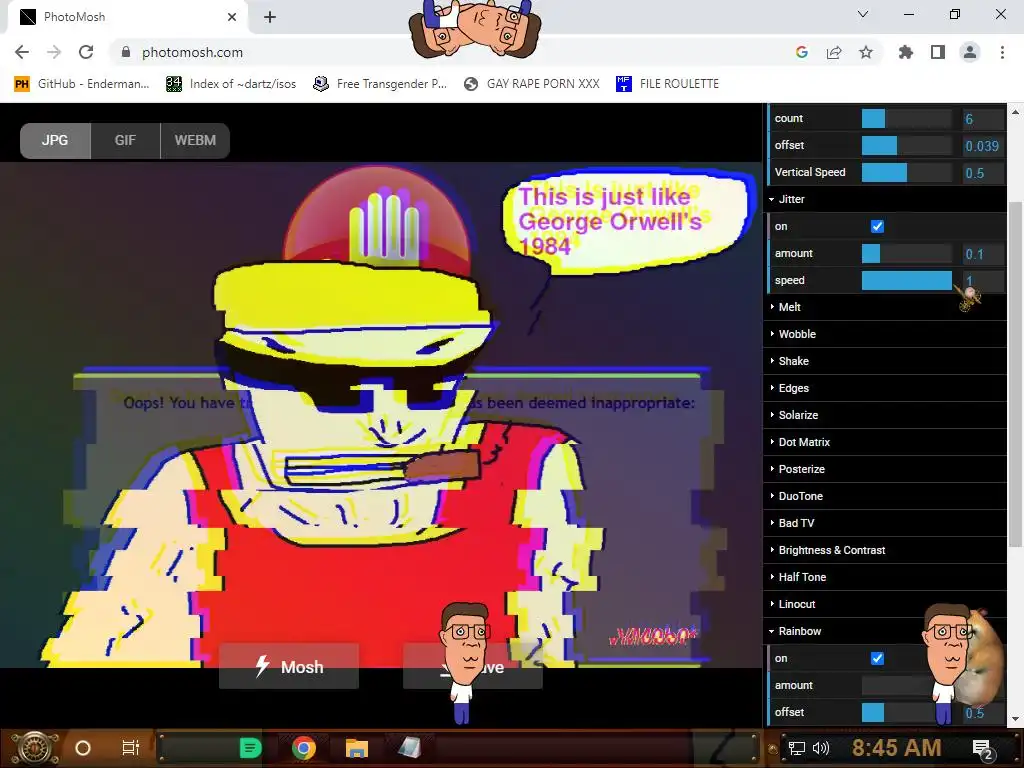This screenshot has height=768, width=1024.
Task: Open the tab search chevron
Action: [863, 14]
